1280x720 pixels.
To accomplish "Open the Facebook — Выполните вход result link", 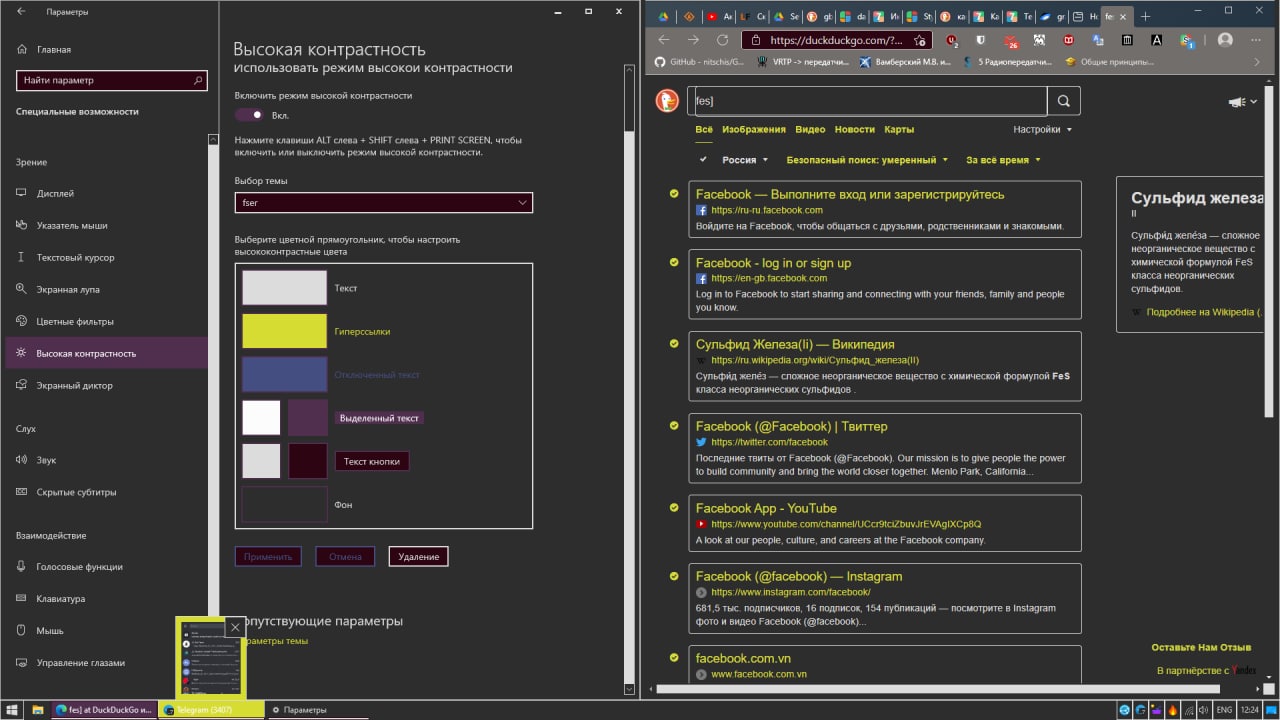I will click(850, 194).
